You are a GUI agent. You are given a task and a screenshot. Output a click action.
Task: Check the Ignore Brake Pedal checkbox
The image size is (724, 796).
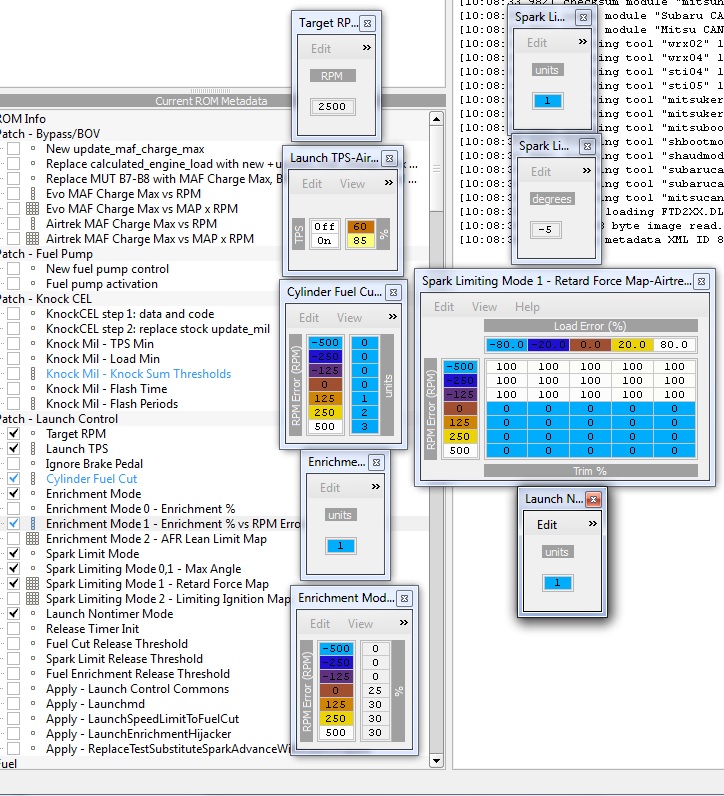pyautogui.click(x=14, y=463)
